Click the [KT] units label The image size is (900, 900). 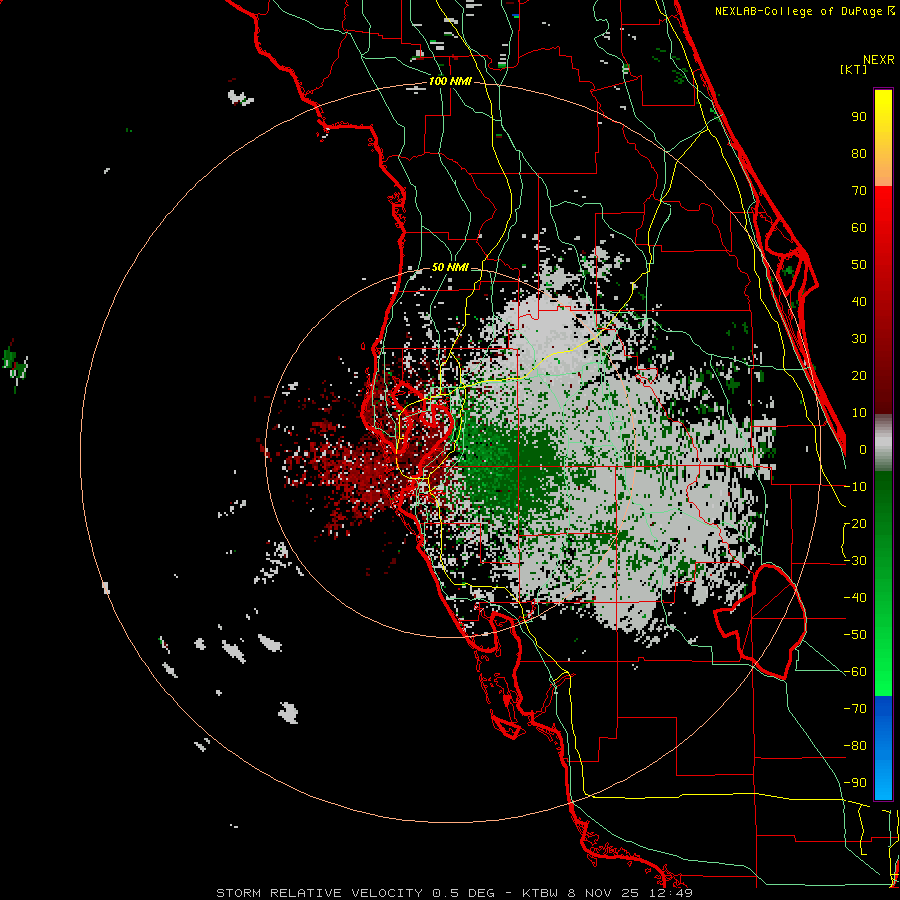tap(854, 69)
